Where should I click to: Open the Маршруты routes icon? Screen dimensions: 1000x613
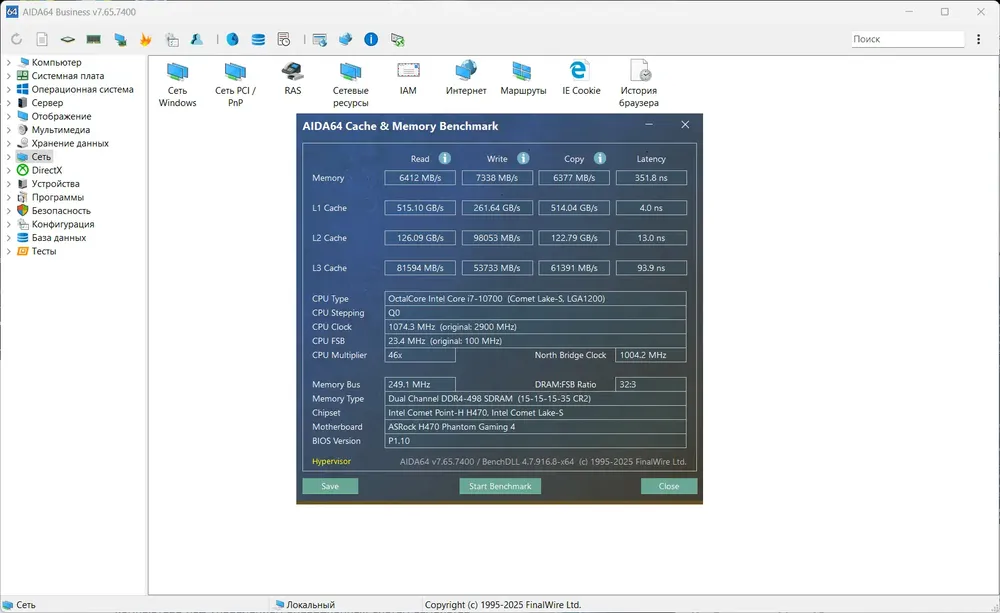523,78
